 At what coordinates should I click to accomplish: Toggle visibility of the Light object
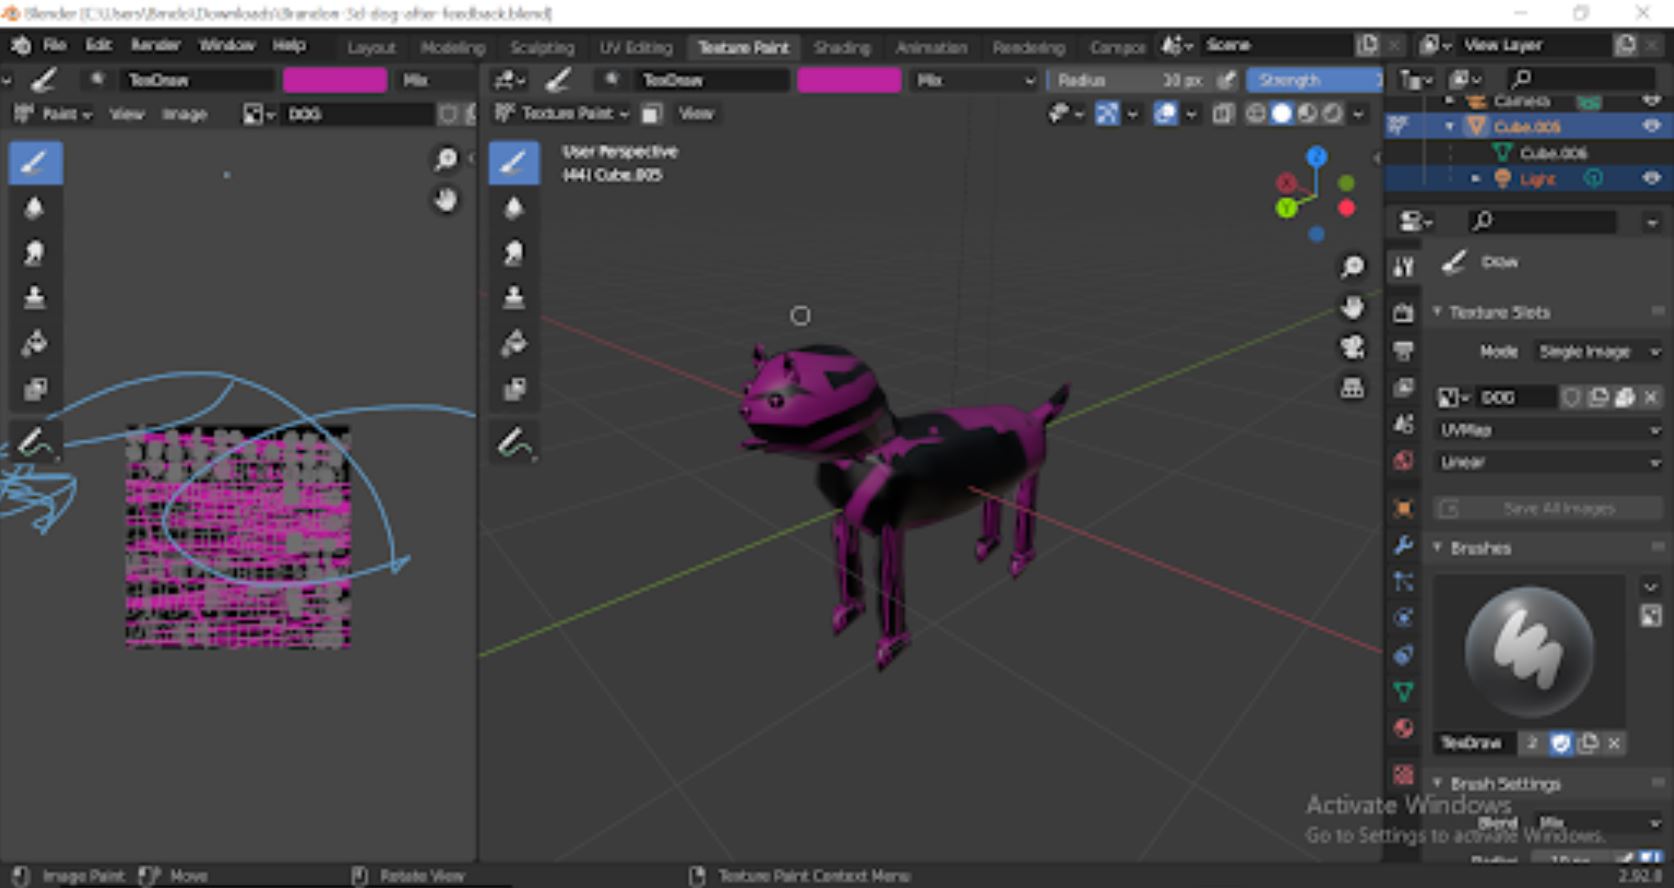pyautogui.click(x=1651, y=178)
